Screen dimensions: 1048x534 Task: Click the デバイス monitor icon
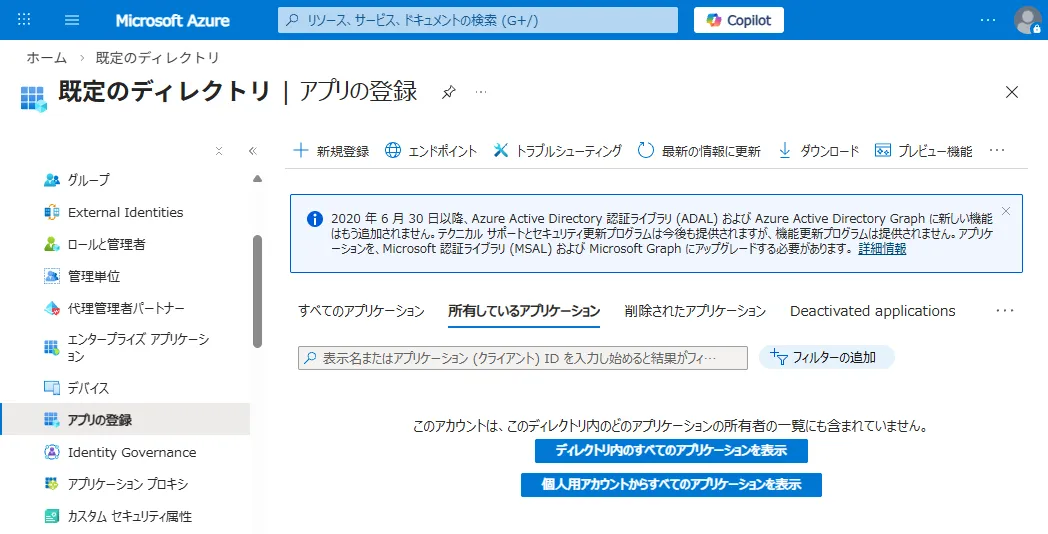point(52,388)
